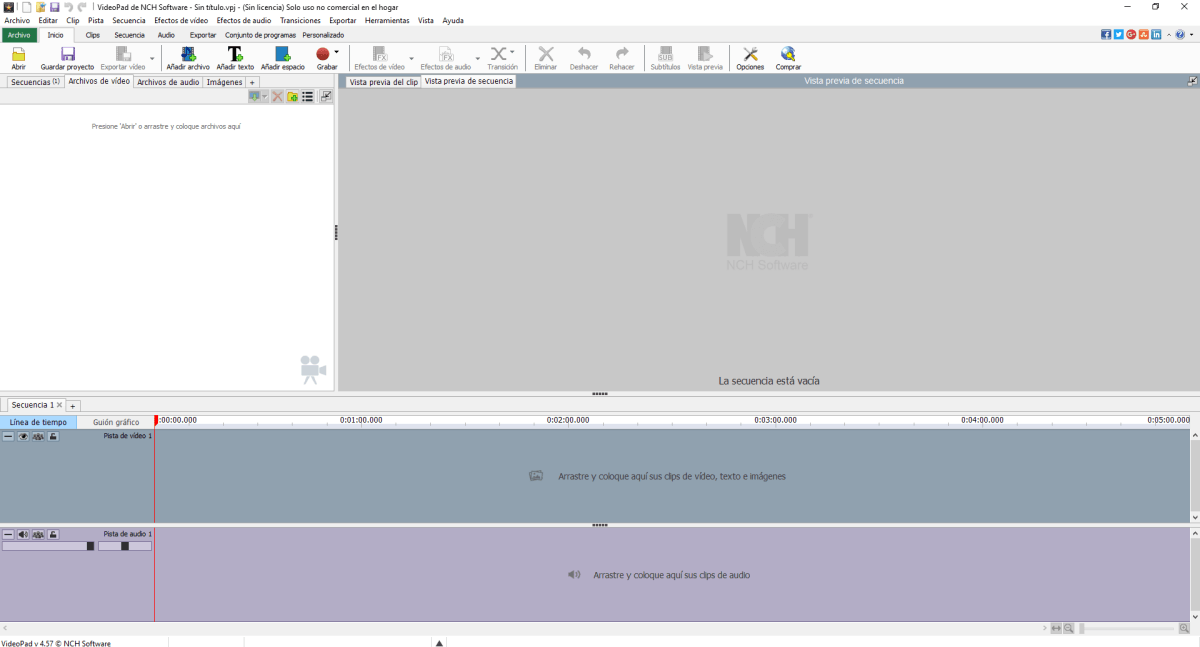Add new sequence tab with plus
Screen dimensions: 1200x647
[x=73, y=405]
